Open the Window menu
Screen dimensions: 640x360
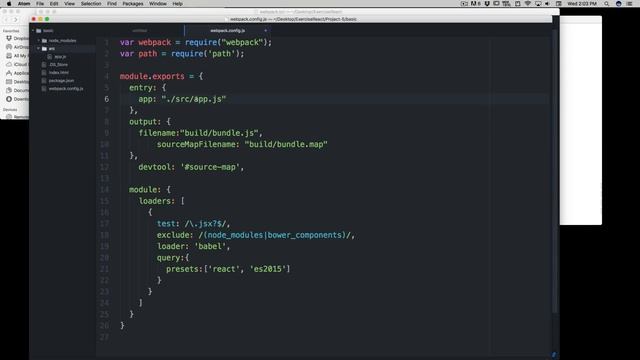click(x=158, y=4)
